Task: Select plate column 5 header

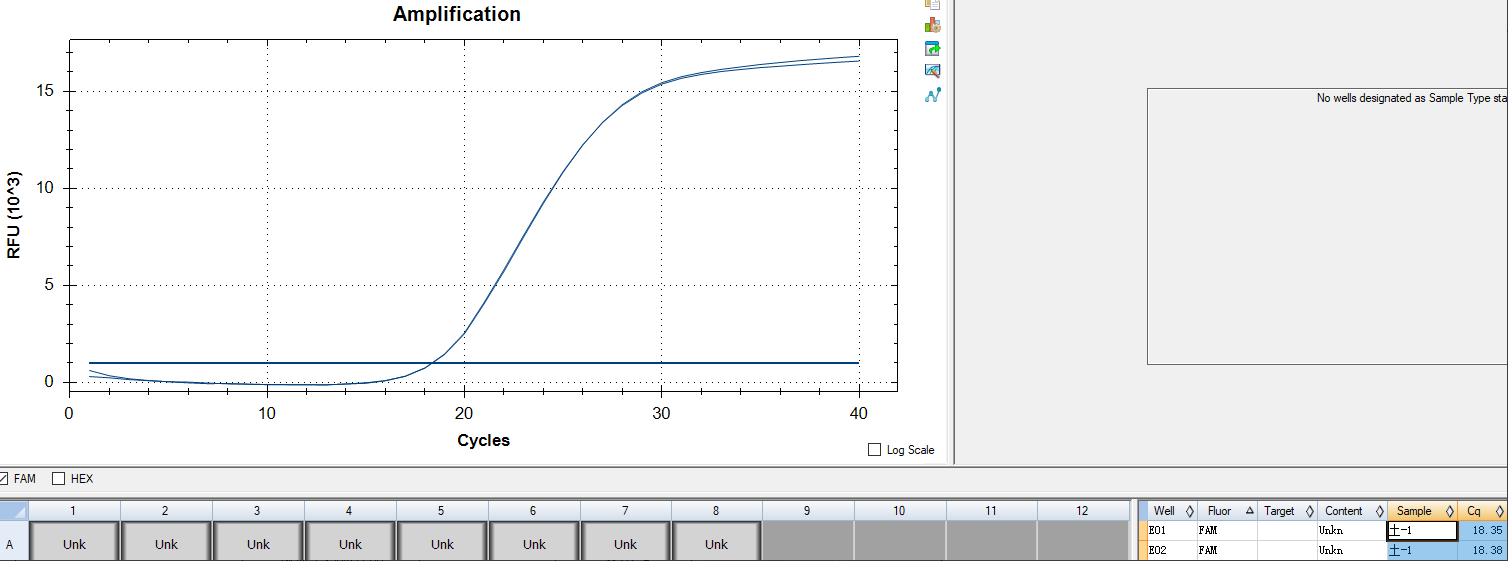Action: click(x=442, y=511)
